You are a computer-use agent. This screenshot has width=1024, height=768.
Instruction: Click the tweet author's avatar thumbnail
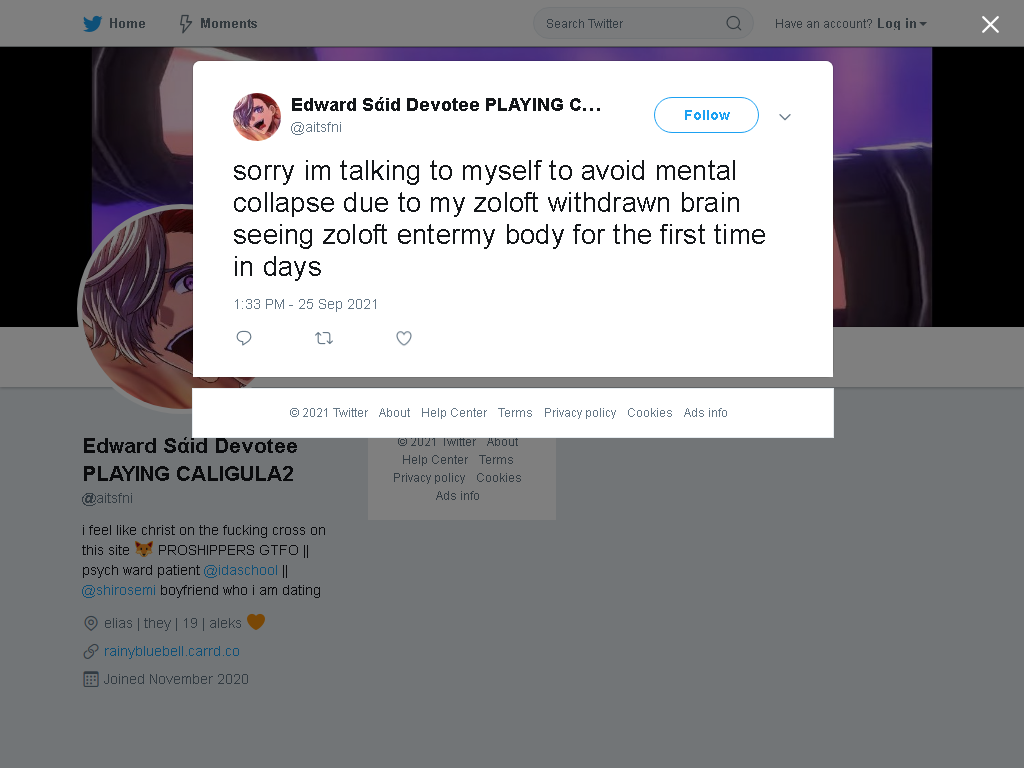(x=257, y=117)
